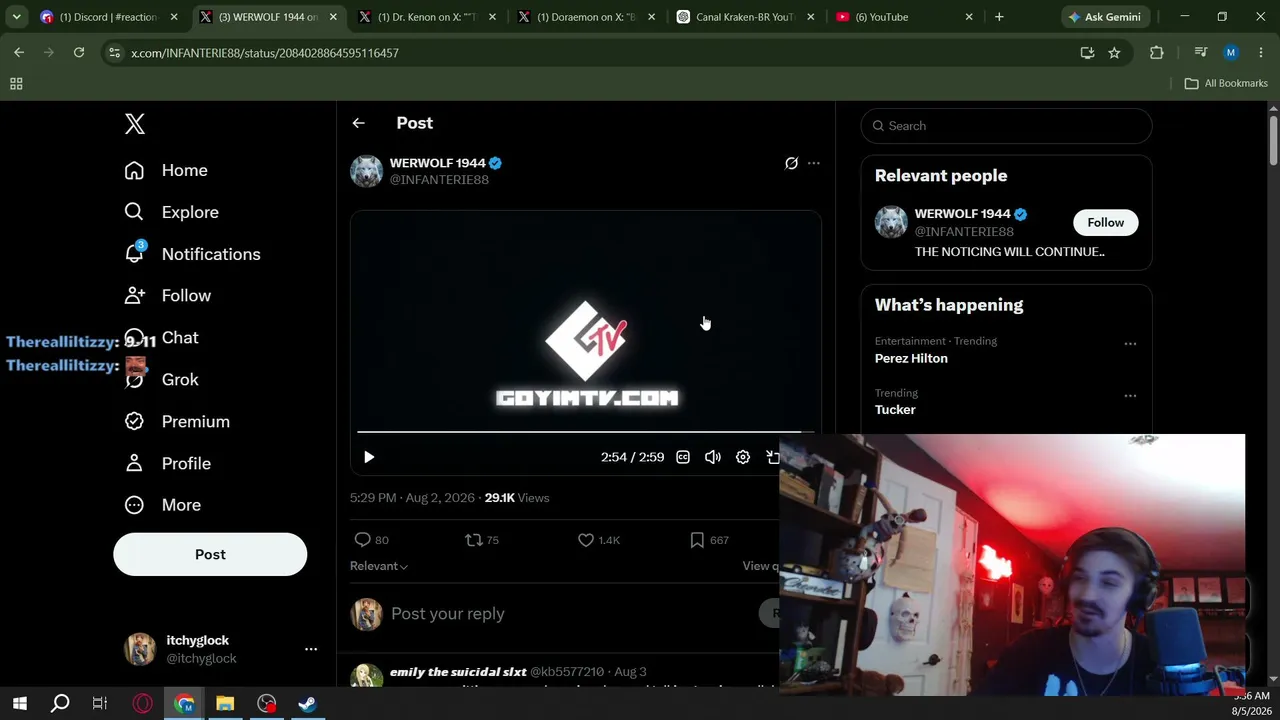Screen dimensions: 1280x720
Task: Switch to the Discord browser tab
Action: tap(107, 17)
